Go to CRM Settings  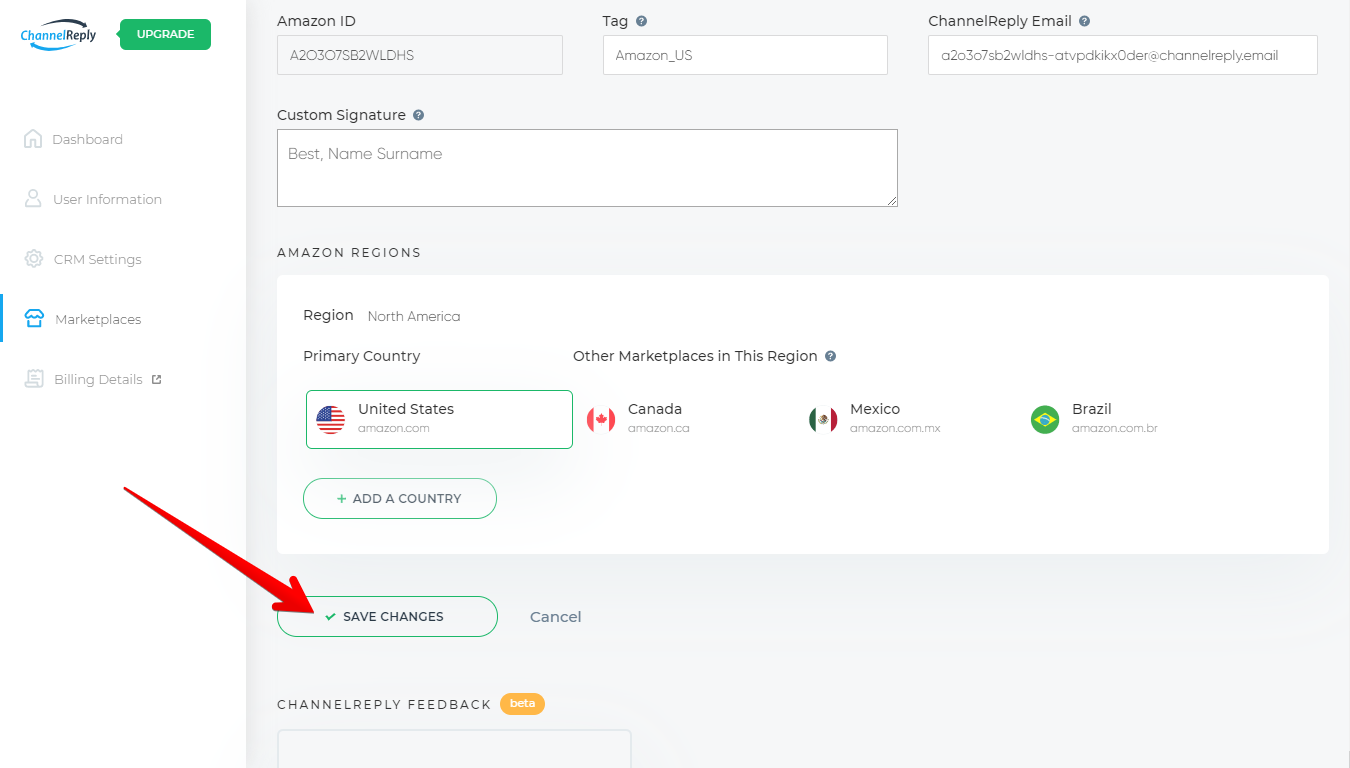pos(97,259)
